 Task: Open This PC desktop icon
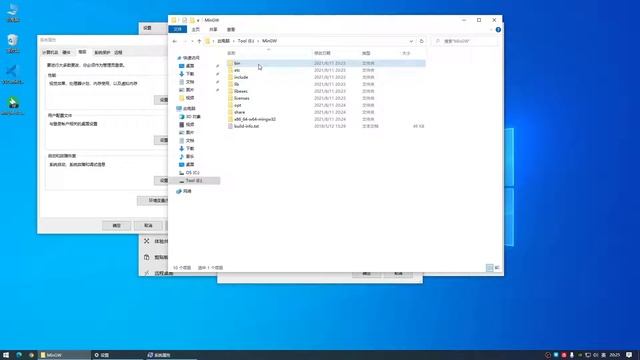pyautogui.click(x=13, y=13)
